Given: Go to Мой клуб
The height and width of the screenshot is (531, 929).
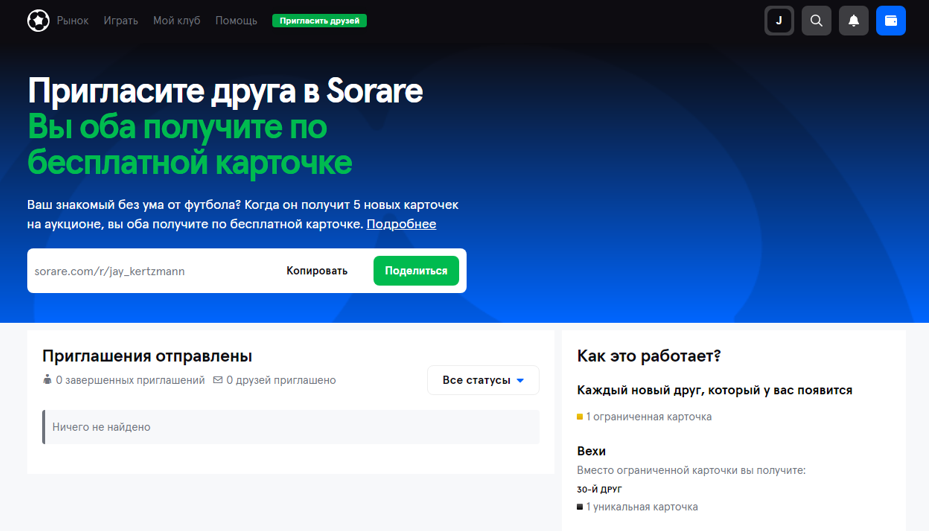Looking at the screenshot, I should coord(177,21).
